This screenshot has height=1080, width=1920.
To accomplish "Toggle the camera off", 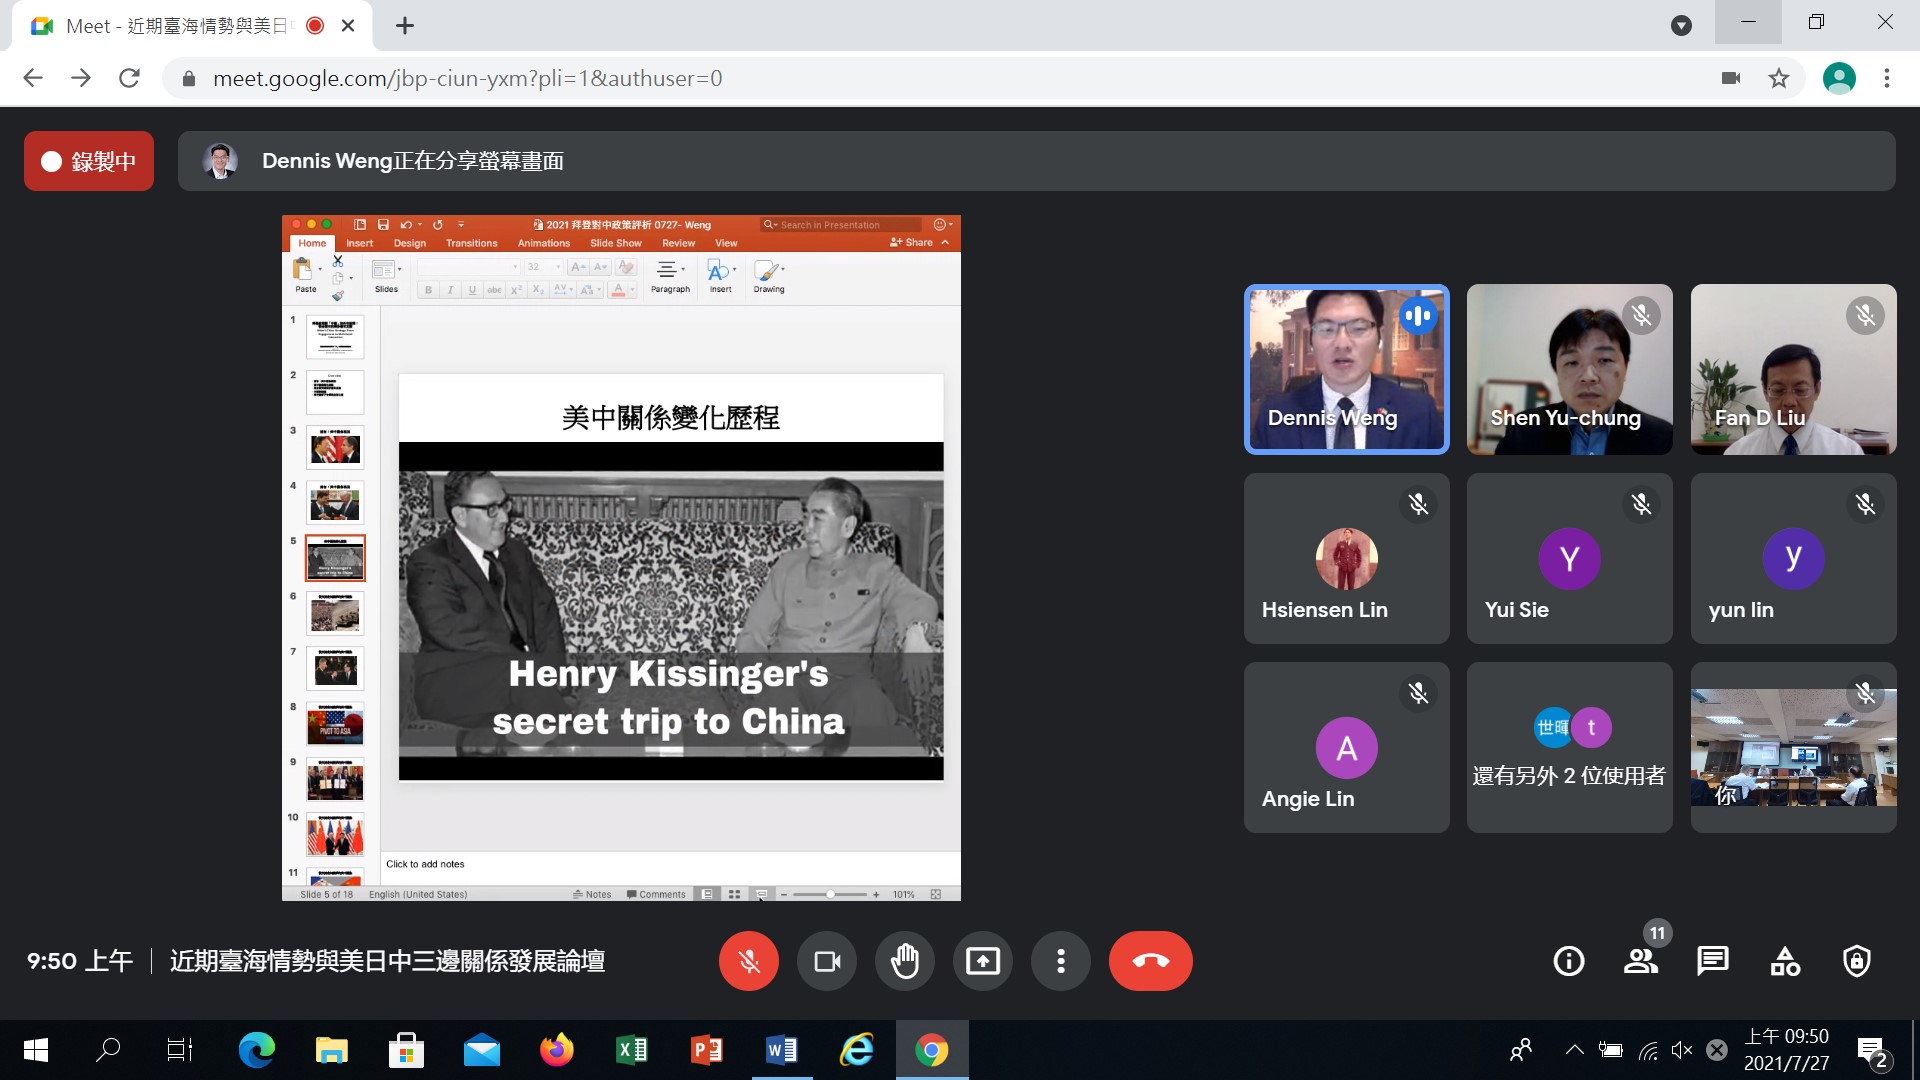I will [x=827, y=961].
